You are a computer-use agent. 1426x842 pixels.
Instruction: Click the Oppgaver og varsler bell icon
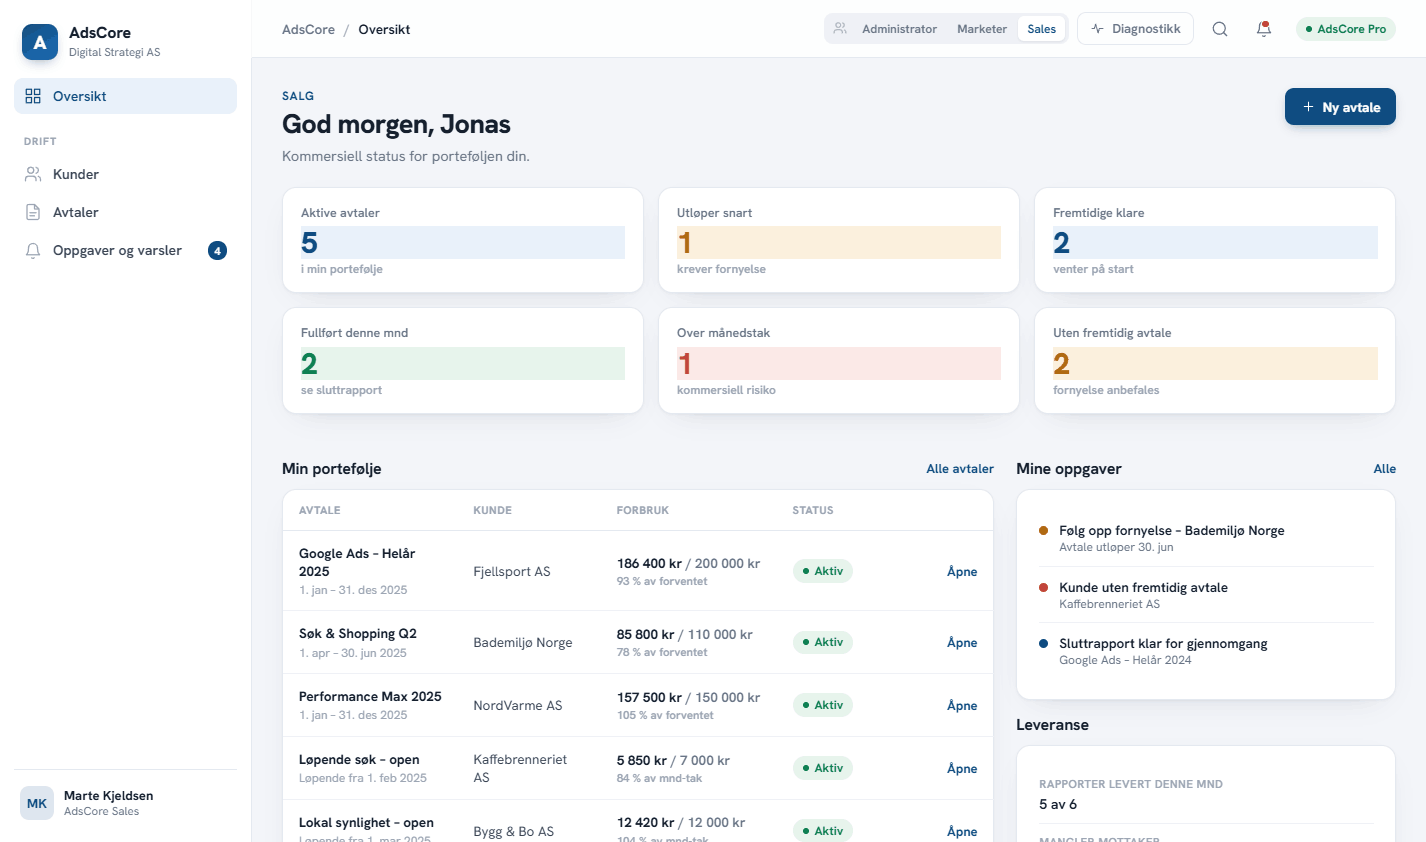(x=33, y=250)
